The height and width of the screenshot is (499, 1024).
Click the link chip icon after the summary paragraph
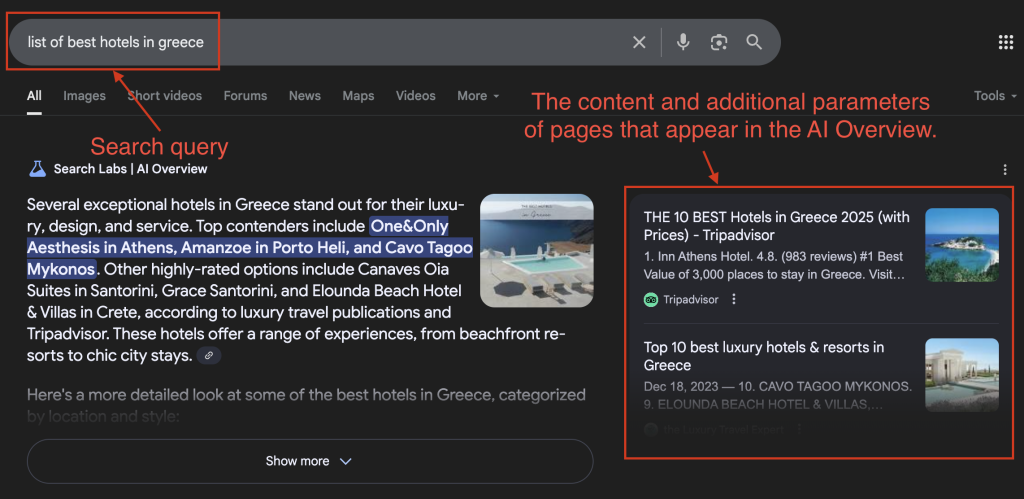(x=209, y=356)
